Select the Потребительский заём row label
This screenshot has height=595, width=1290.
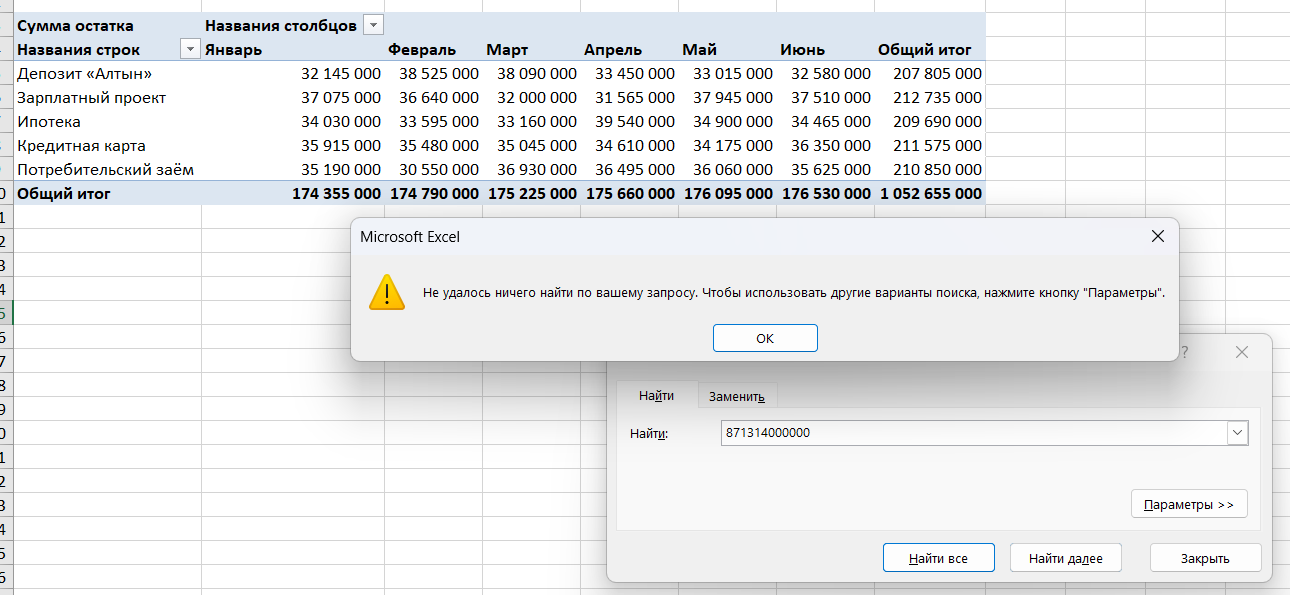point(108,169)
